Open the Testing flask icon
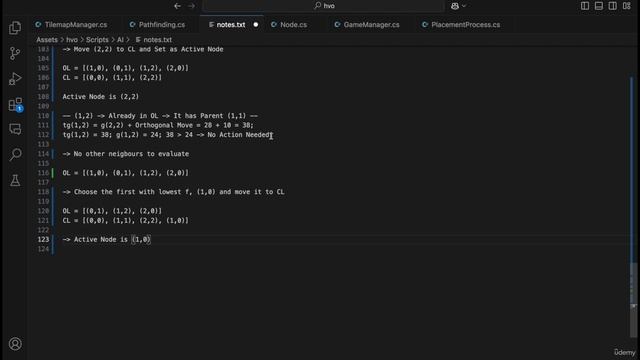The width and height of the screenshot is (640, 360). point(15,180)
